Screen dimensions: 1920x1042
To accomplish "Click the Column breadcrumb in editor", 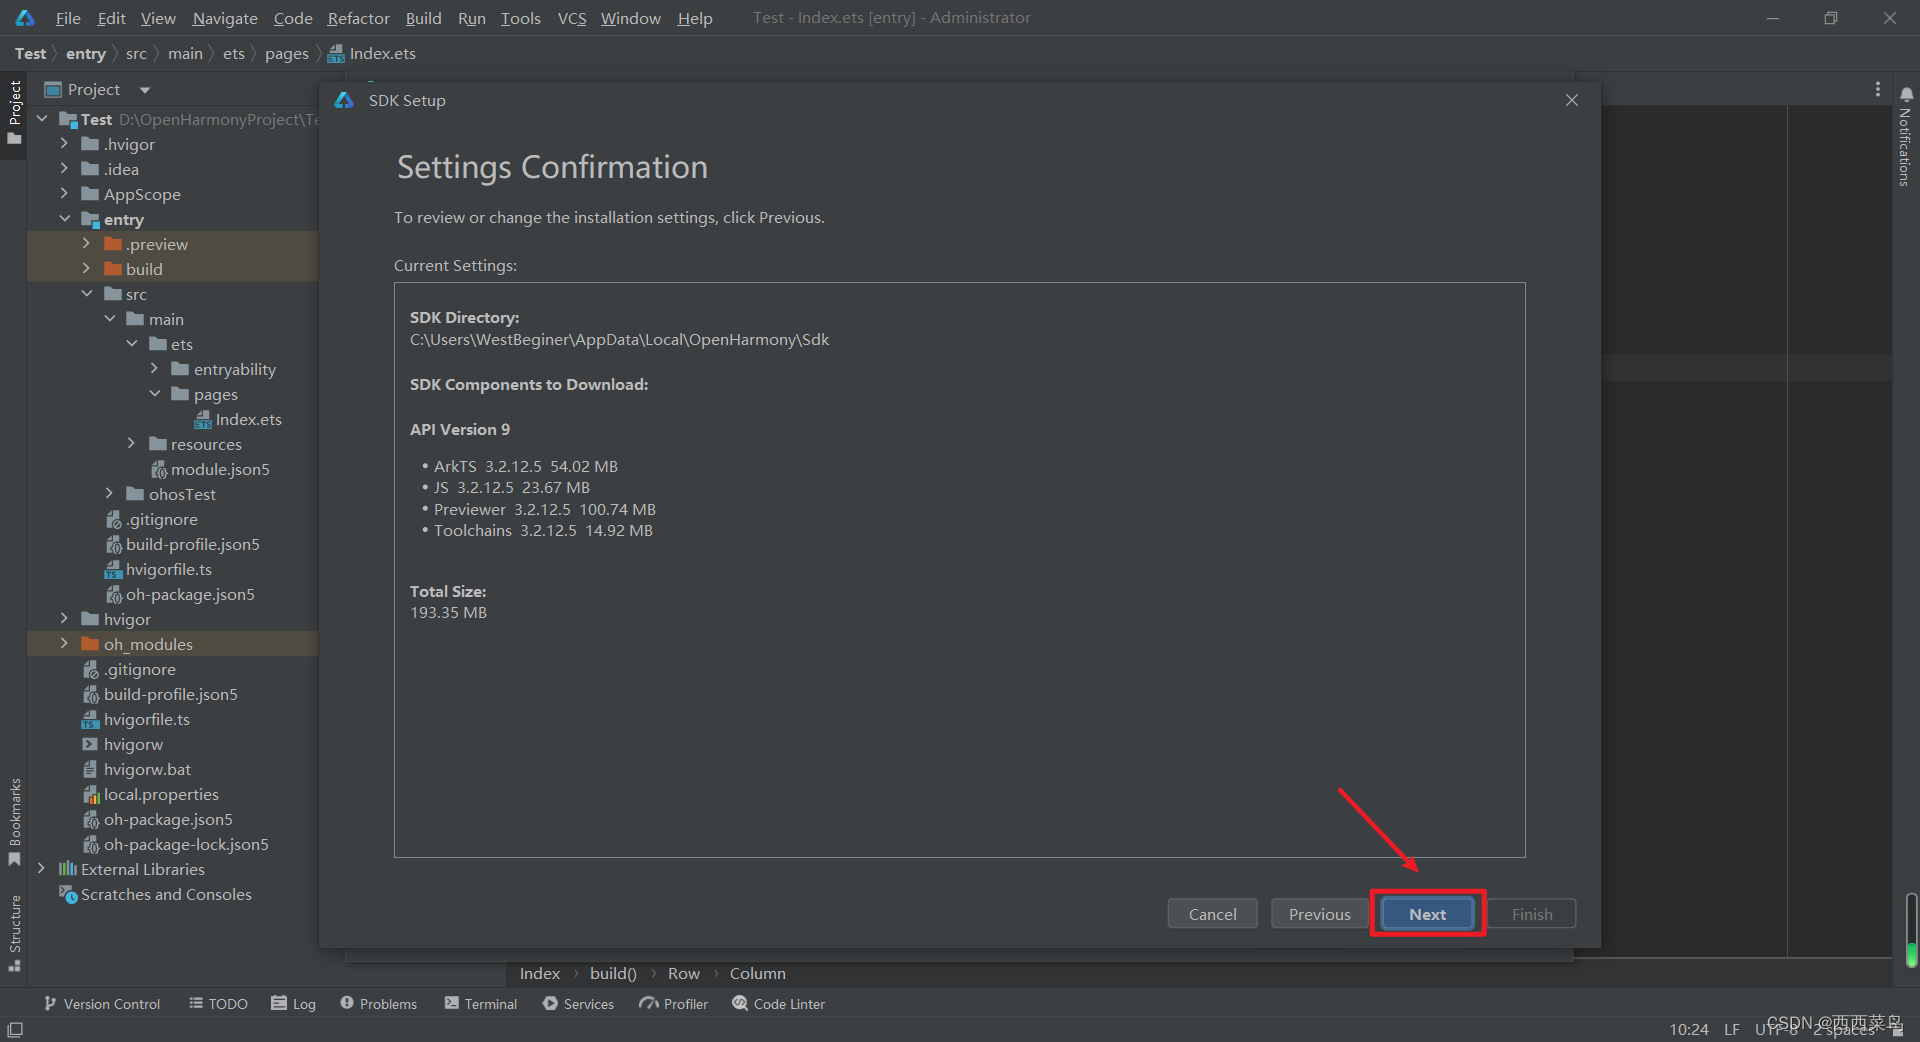I will tap(757, 973).
